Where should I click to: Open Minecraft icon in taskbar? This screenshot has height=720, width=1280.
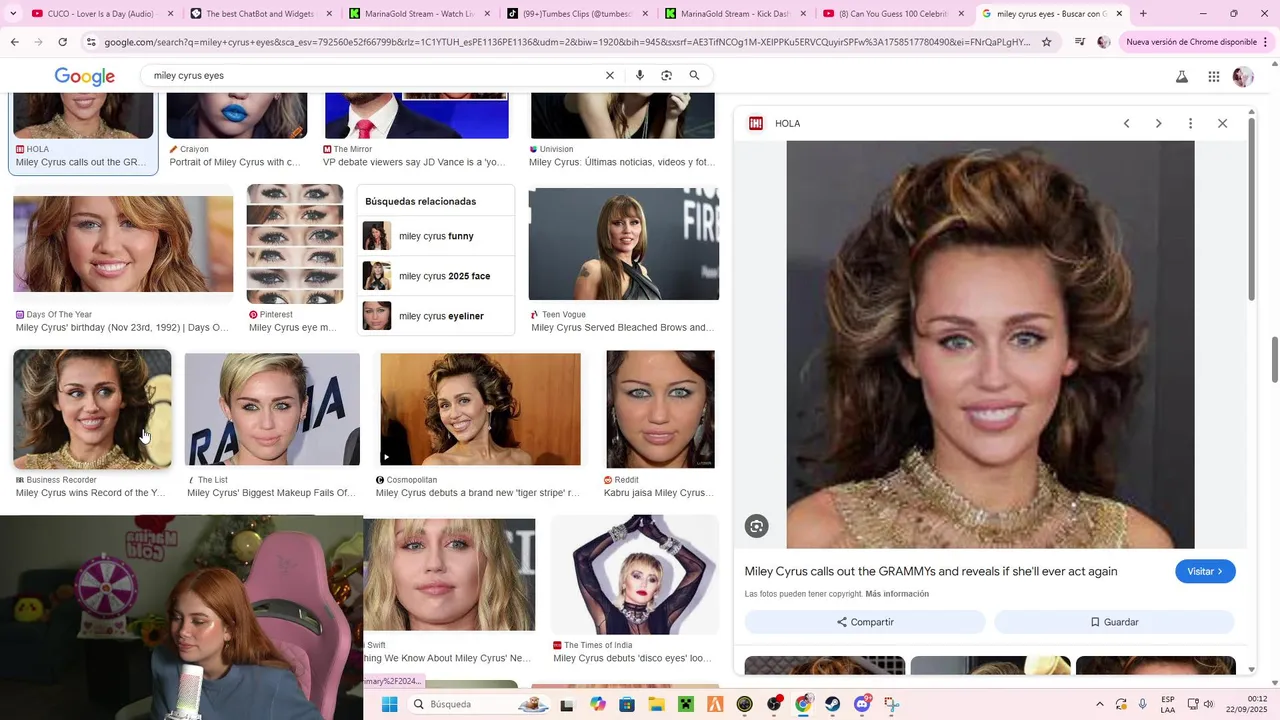tap(685, 704)
